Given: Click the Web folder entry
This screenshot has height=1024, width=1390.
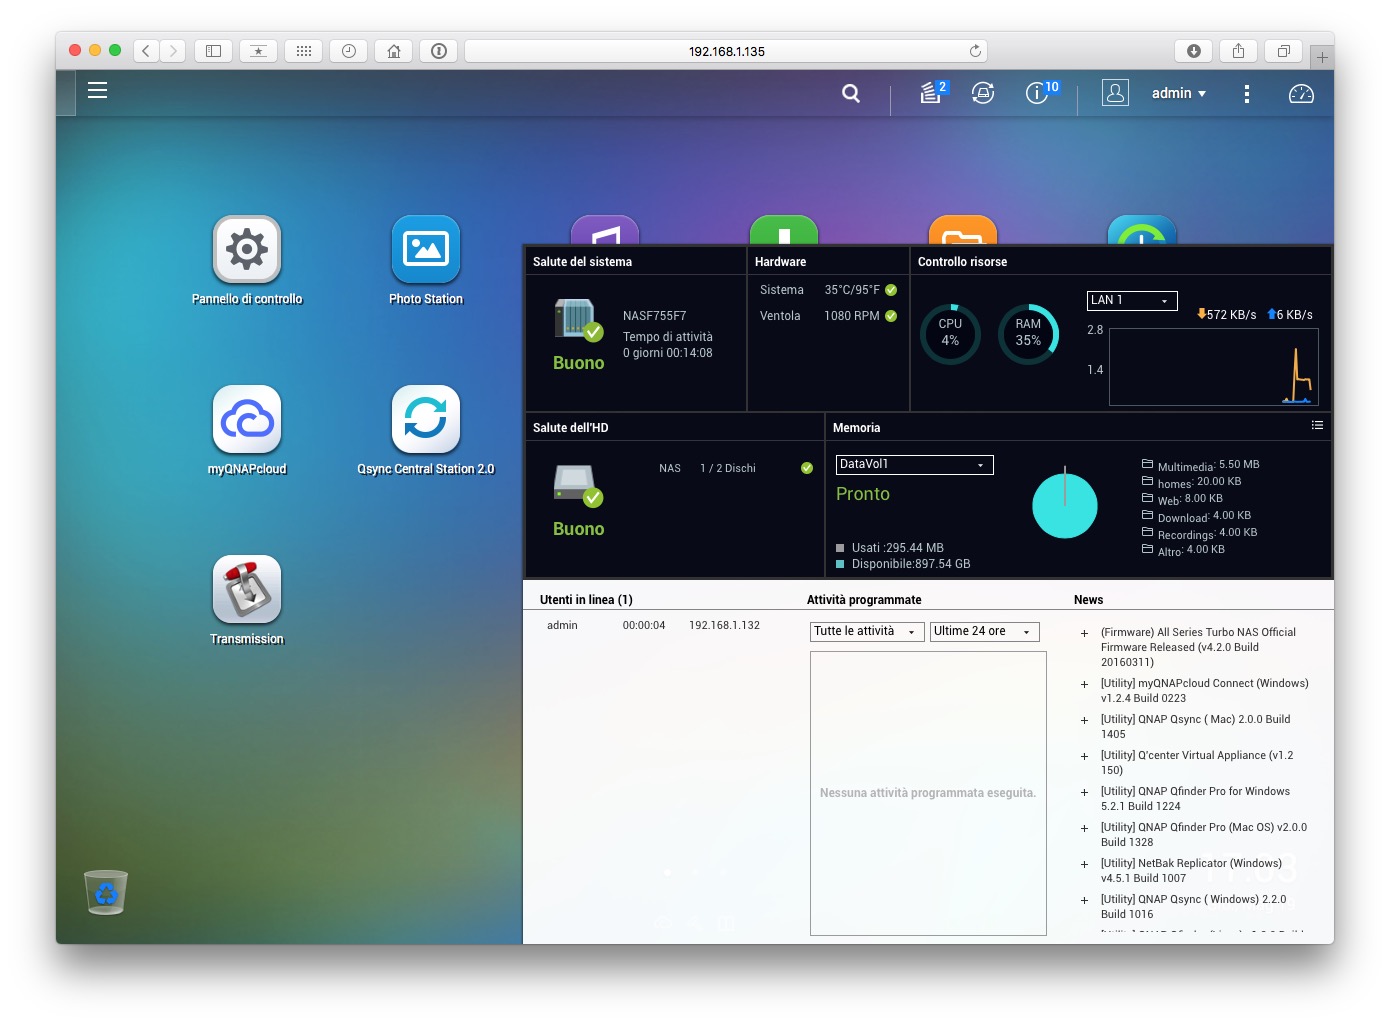Looking at the screenshot, I should point(1183,499).
